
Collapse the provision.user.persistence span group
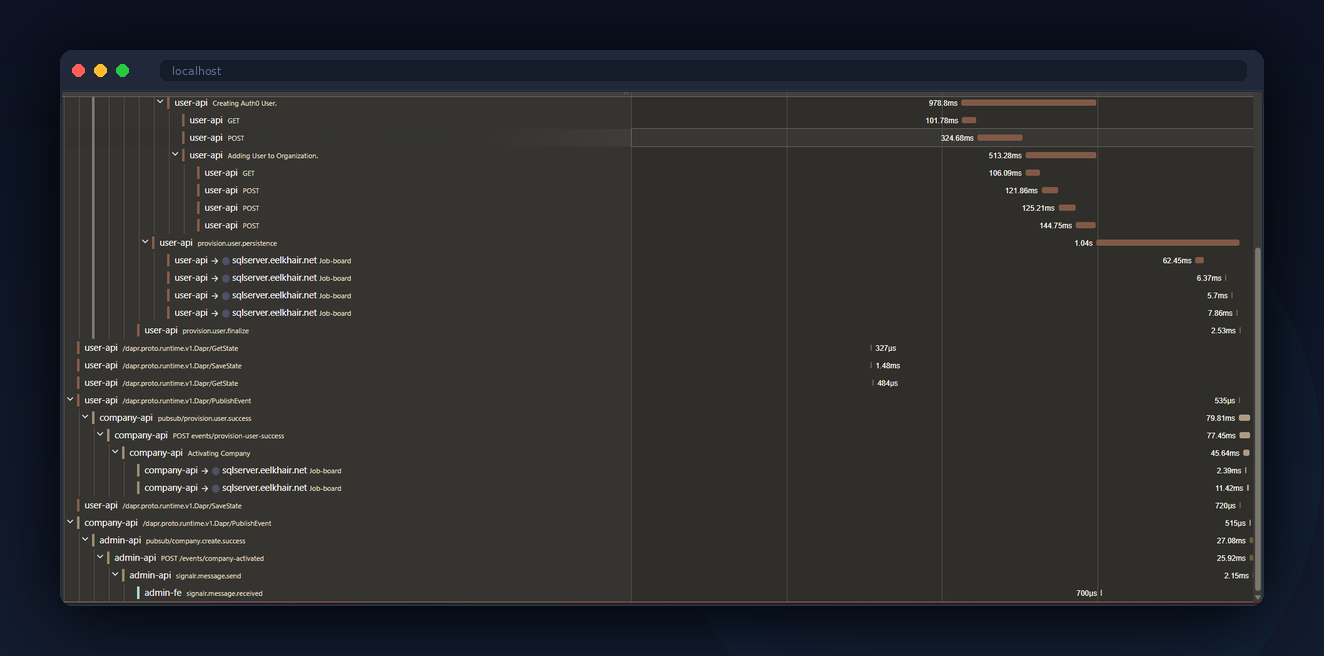point(145,242)
